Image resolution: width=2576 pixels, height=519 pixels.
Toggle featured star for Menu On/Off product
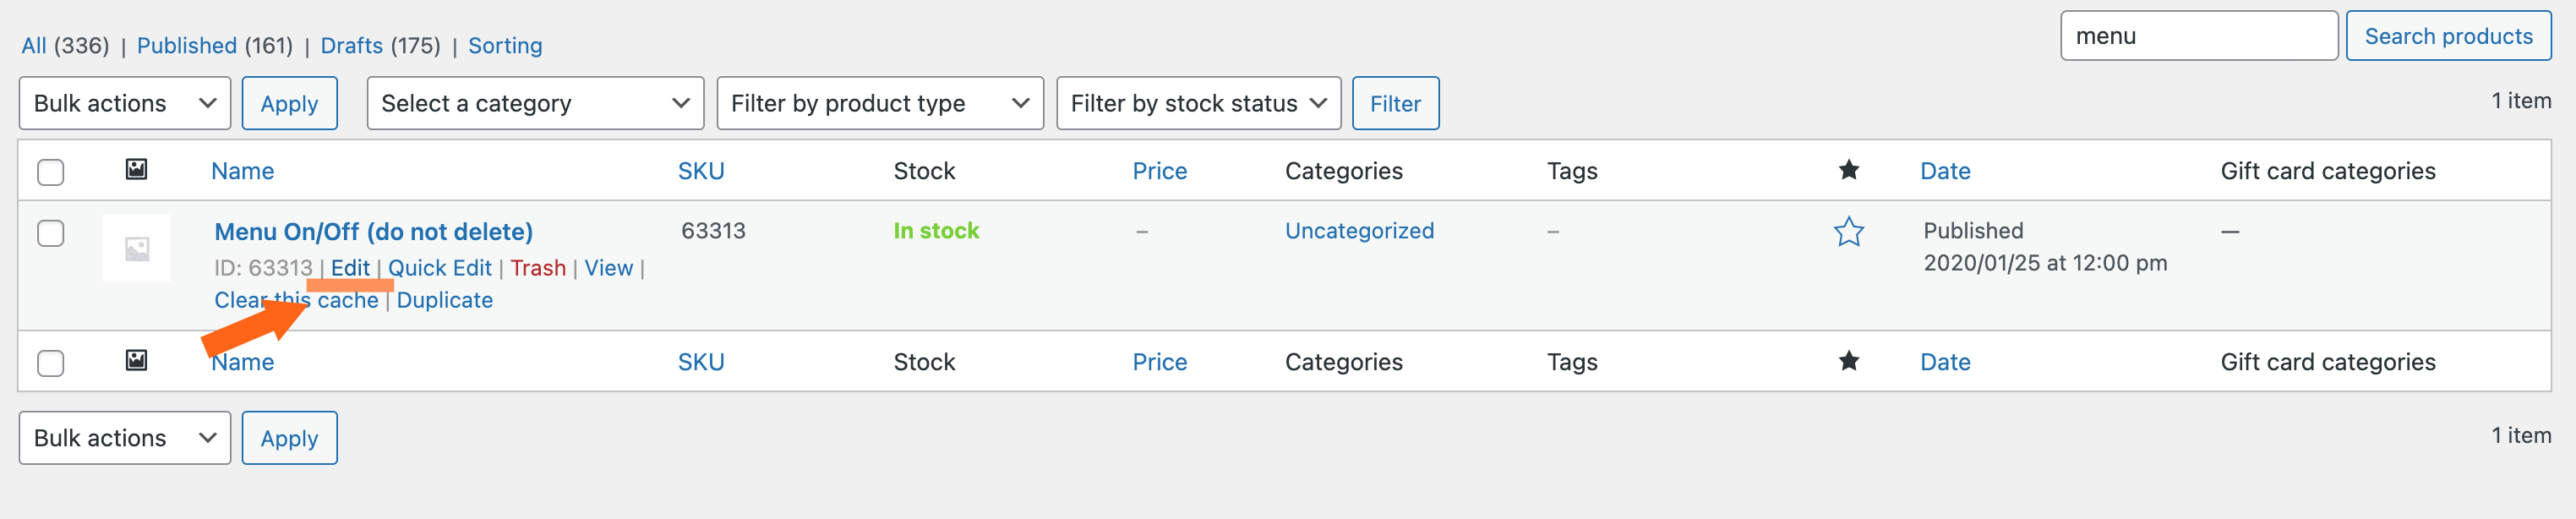[1848, 232]
